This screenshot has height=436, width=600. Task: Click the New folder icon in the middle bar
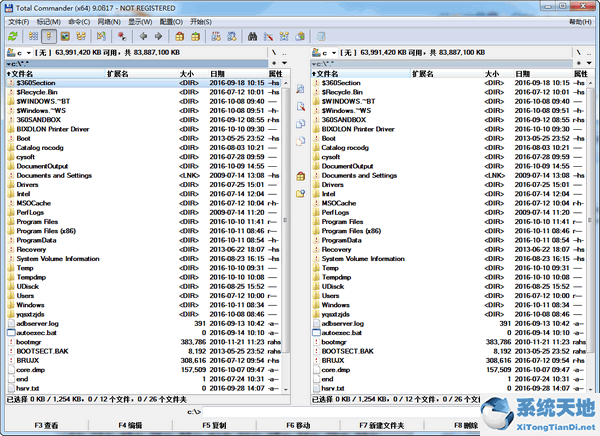point(300,193)
